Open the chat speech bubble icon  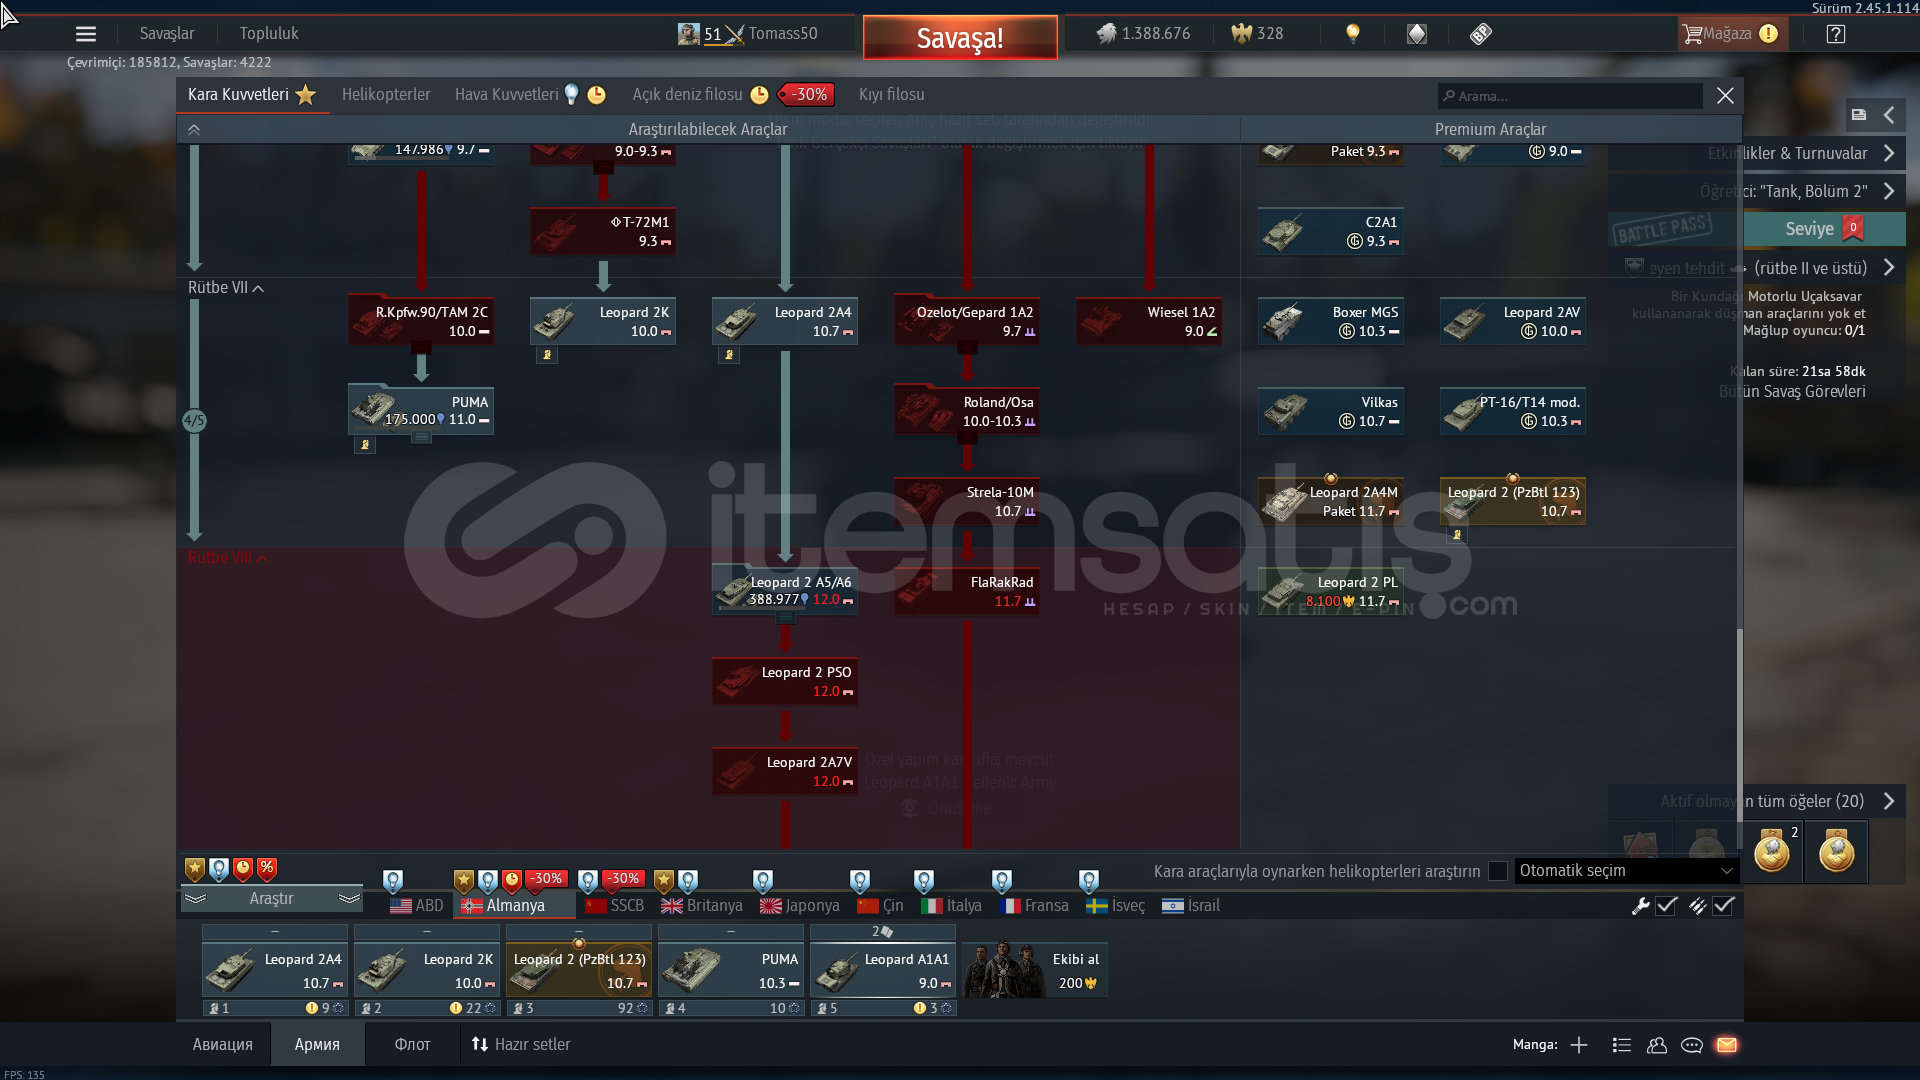pos(1692,1045)
